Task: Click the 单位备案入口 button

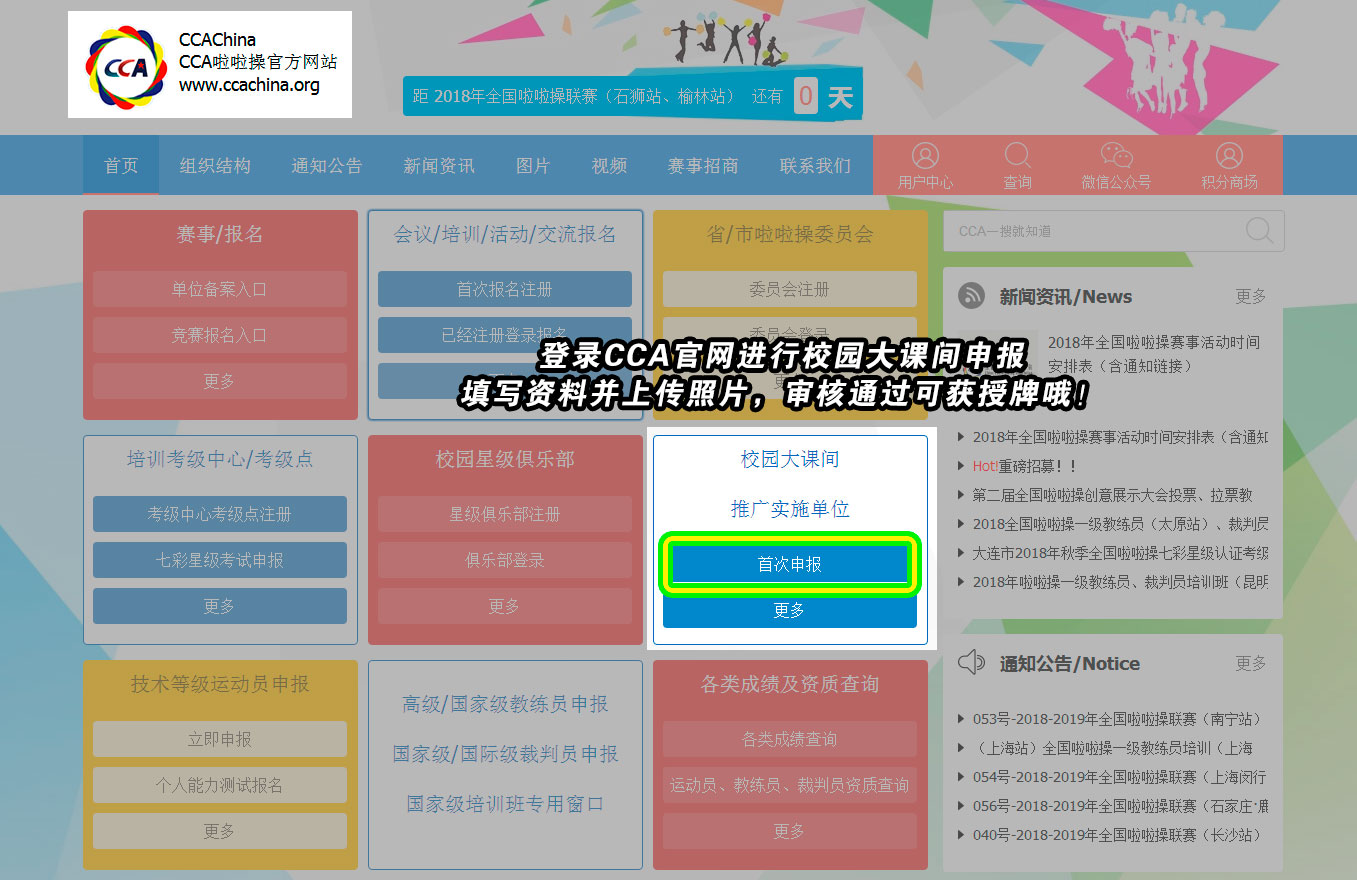Action: click(x=219, y=289)
